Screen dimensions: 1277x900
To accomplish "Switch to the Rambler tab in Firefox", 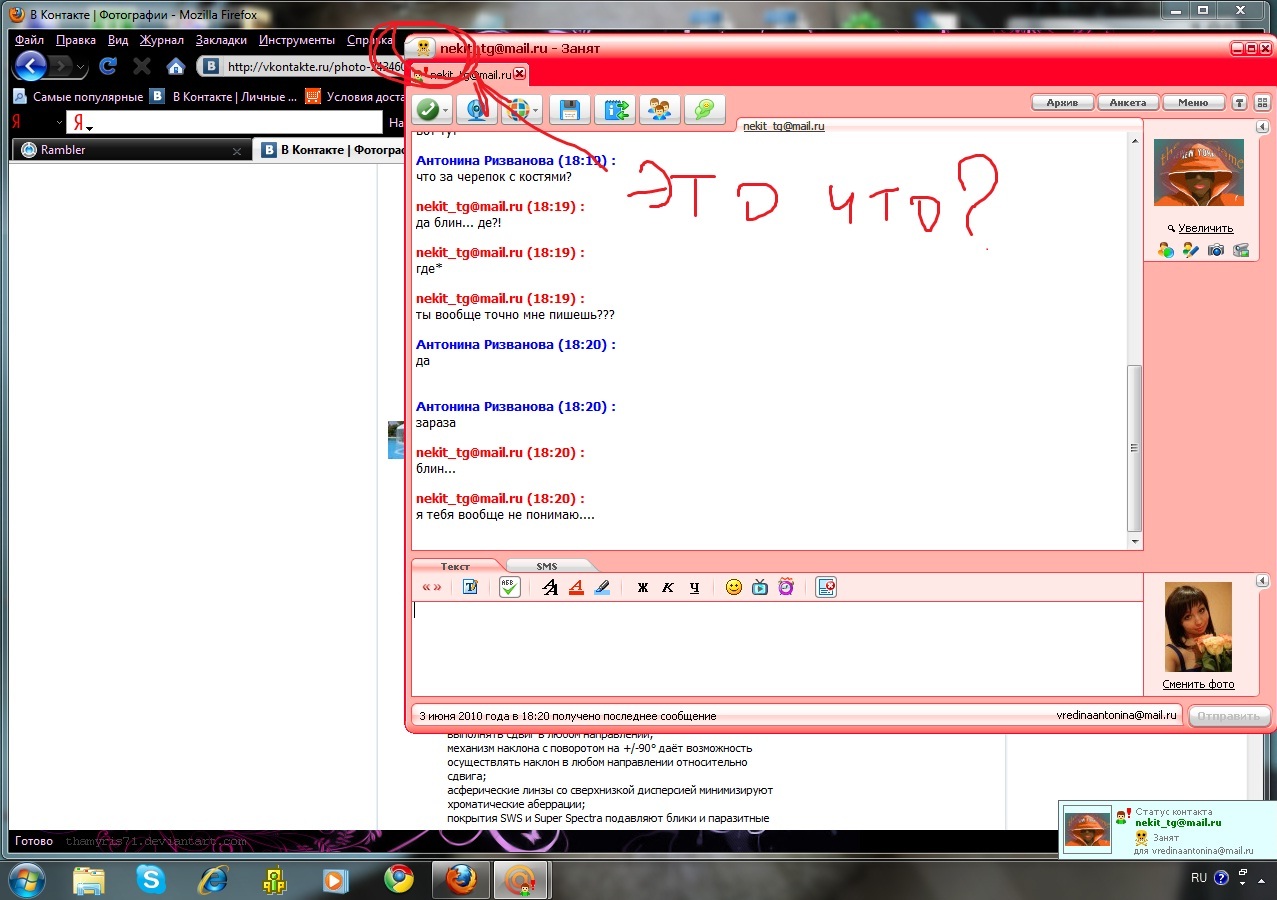I will pos(130,150).
